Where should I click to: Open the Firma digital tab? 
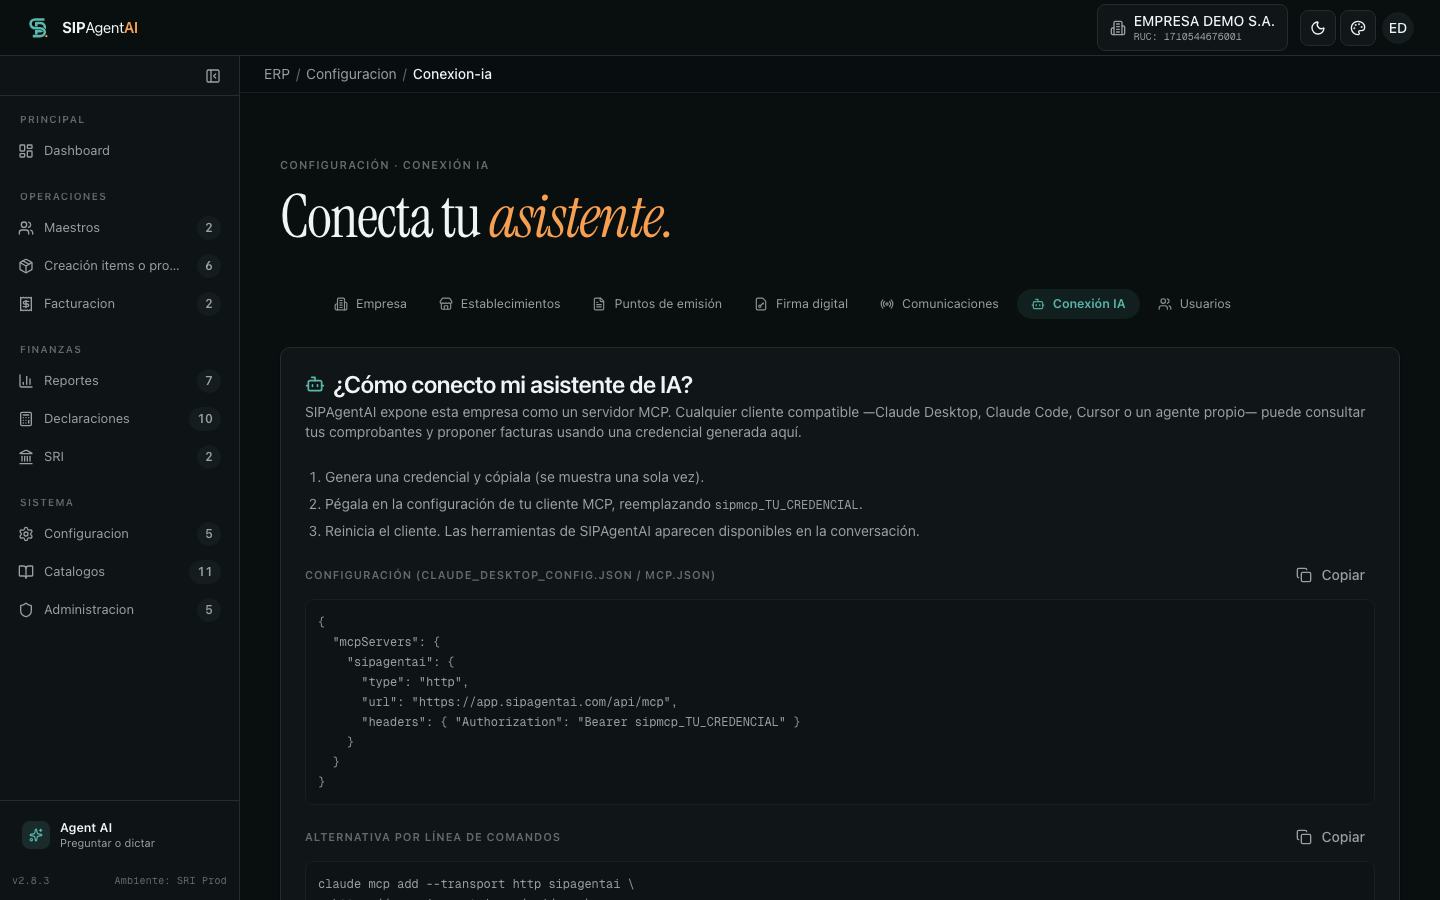point(801,304)
